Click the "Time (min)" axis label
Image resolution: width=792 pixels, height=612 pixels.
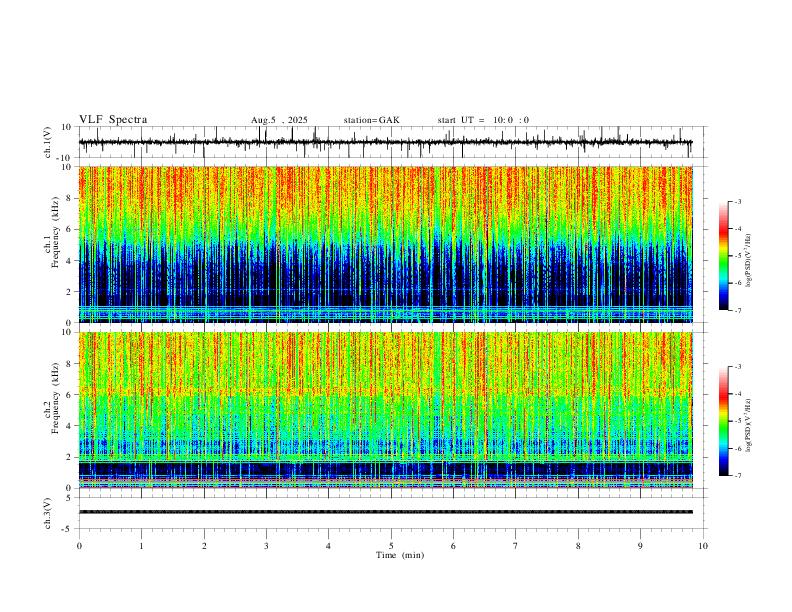click(x=400, y=555)
